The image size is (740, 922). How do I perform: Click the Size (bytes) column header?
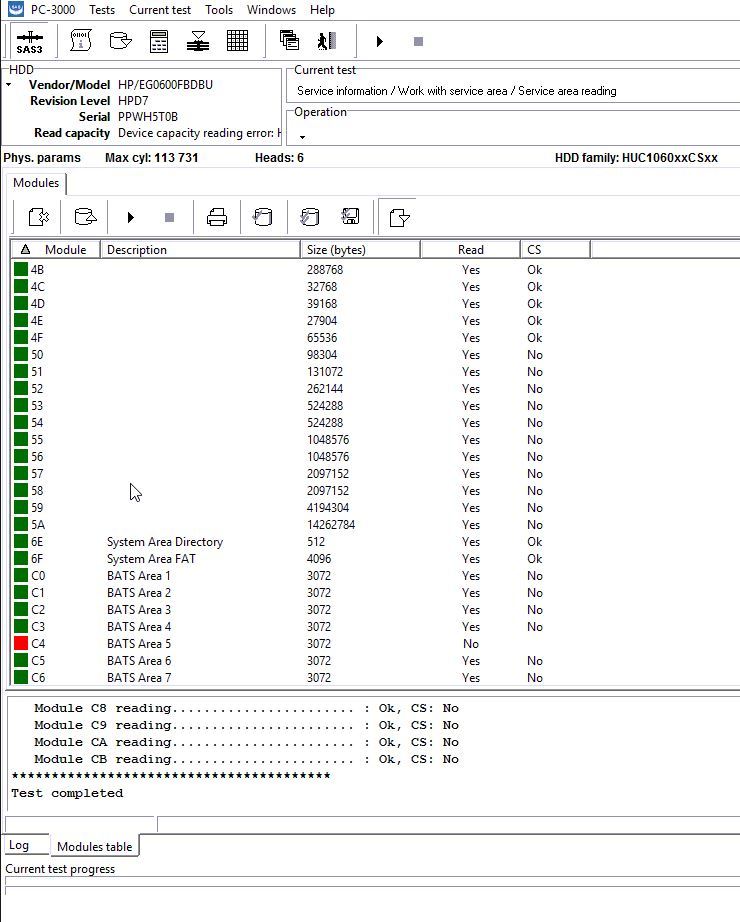[x=336, y=250]
